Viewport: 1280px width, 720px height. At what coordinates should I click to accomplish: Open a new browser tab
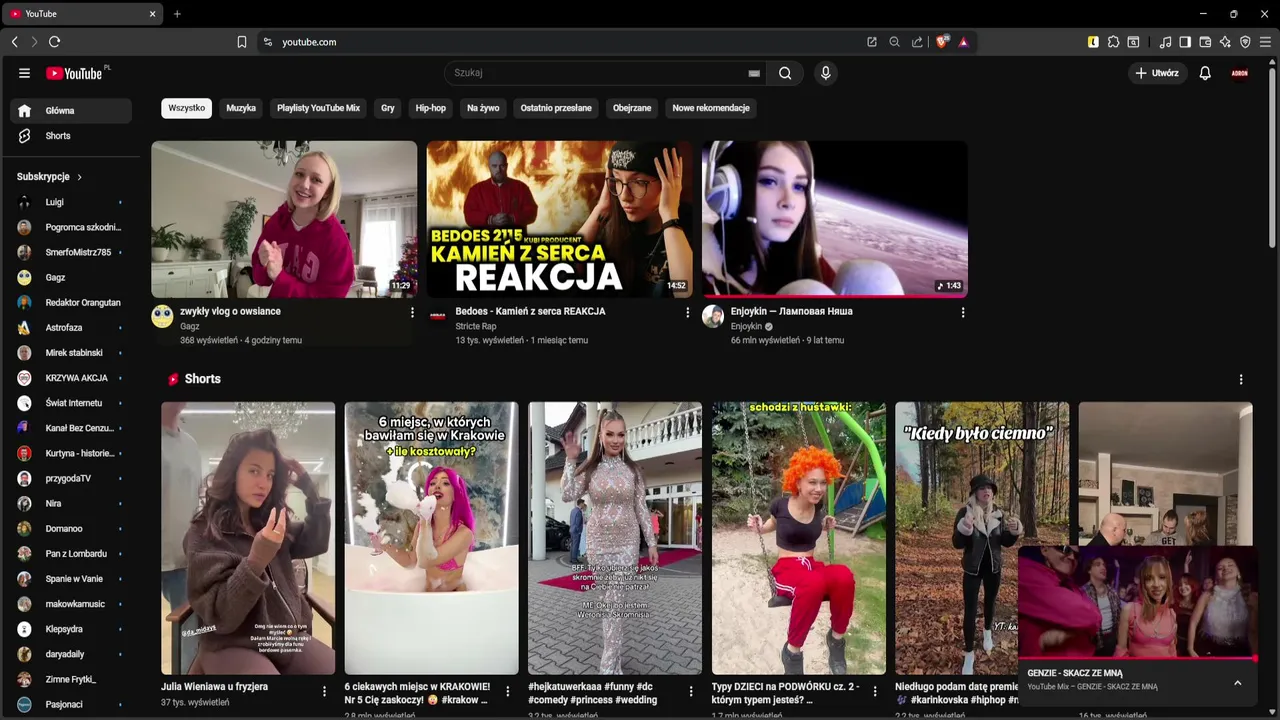tap(177, 14)
